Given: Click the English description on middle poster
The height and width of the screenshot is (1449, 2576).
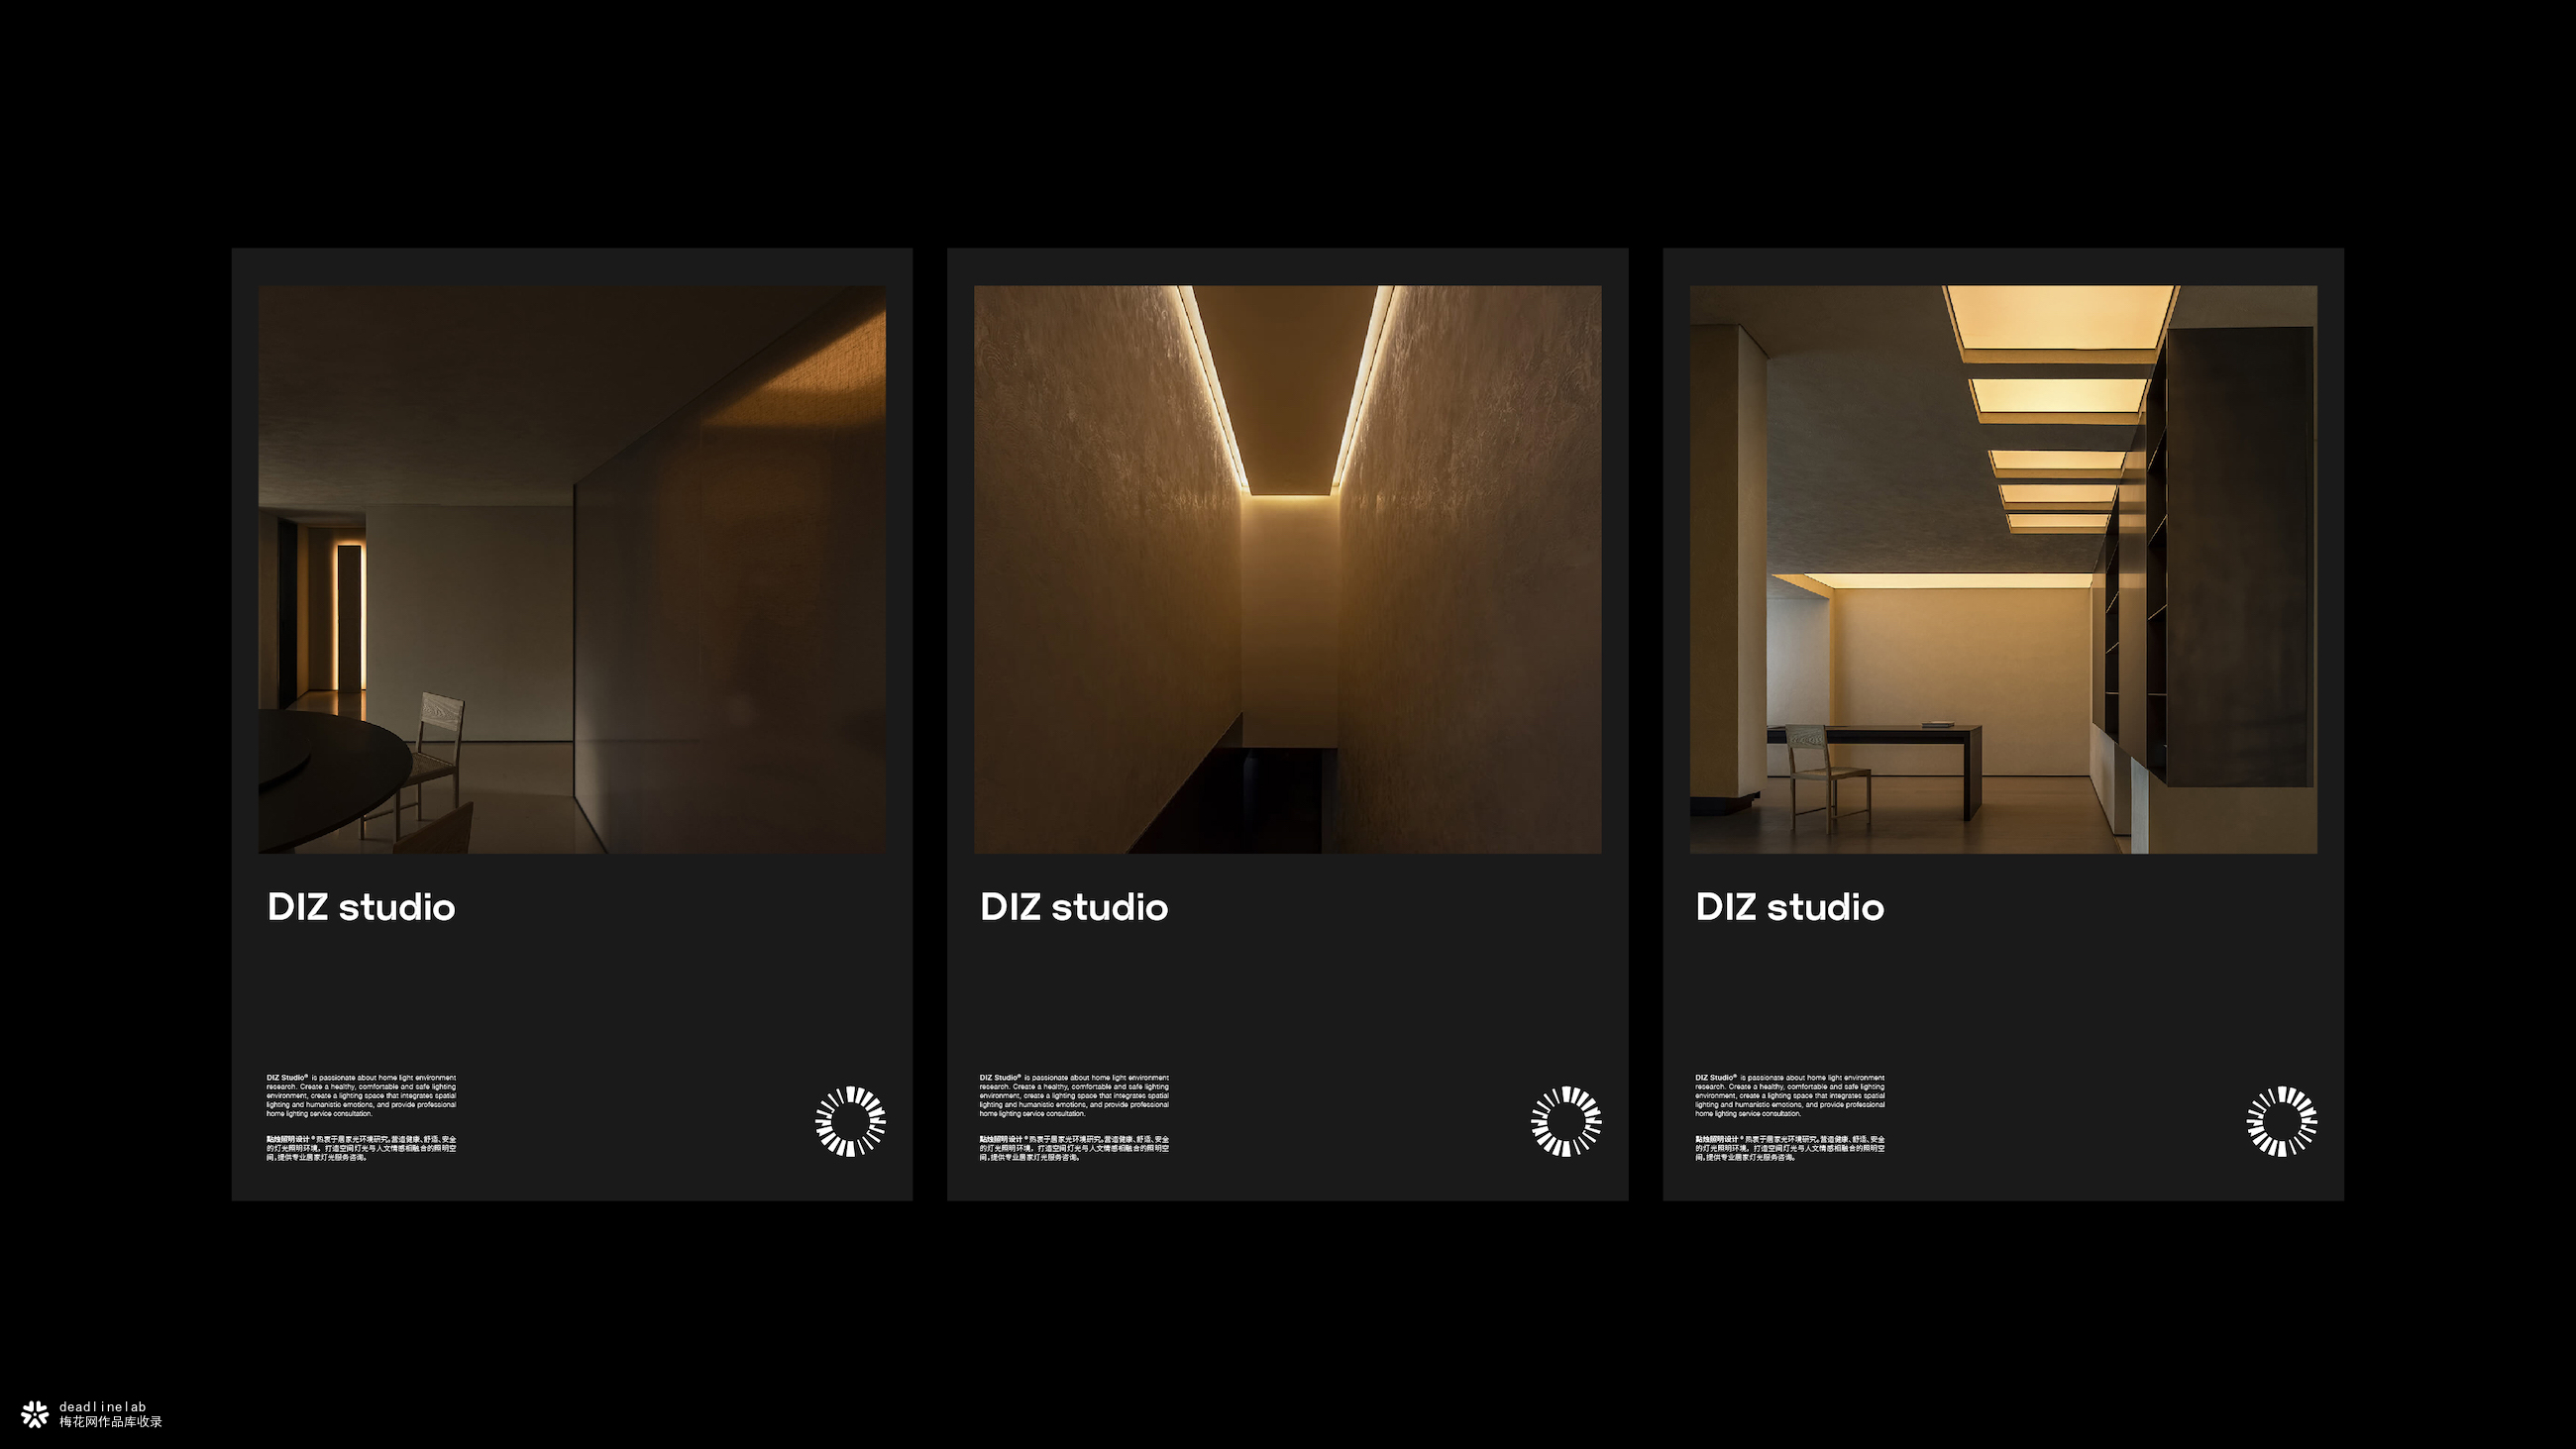Looking at the screenshot, I should coord(1074,1095).
